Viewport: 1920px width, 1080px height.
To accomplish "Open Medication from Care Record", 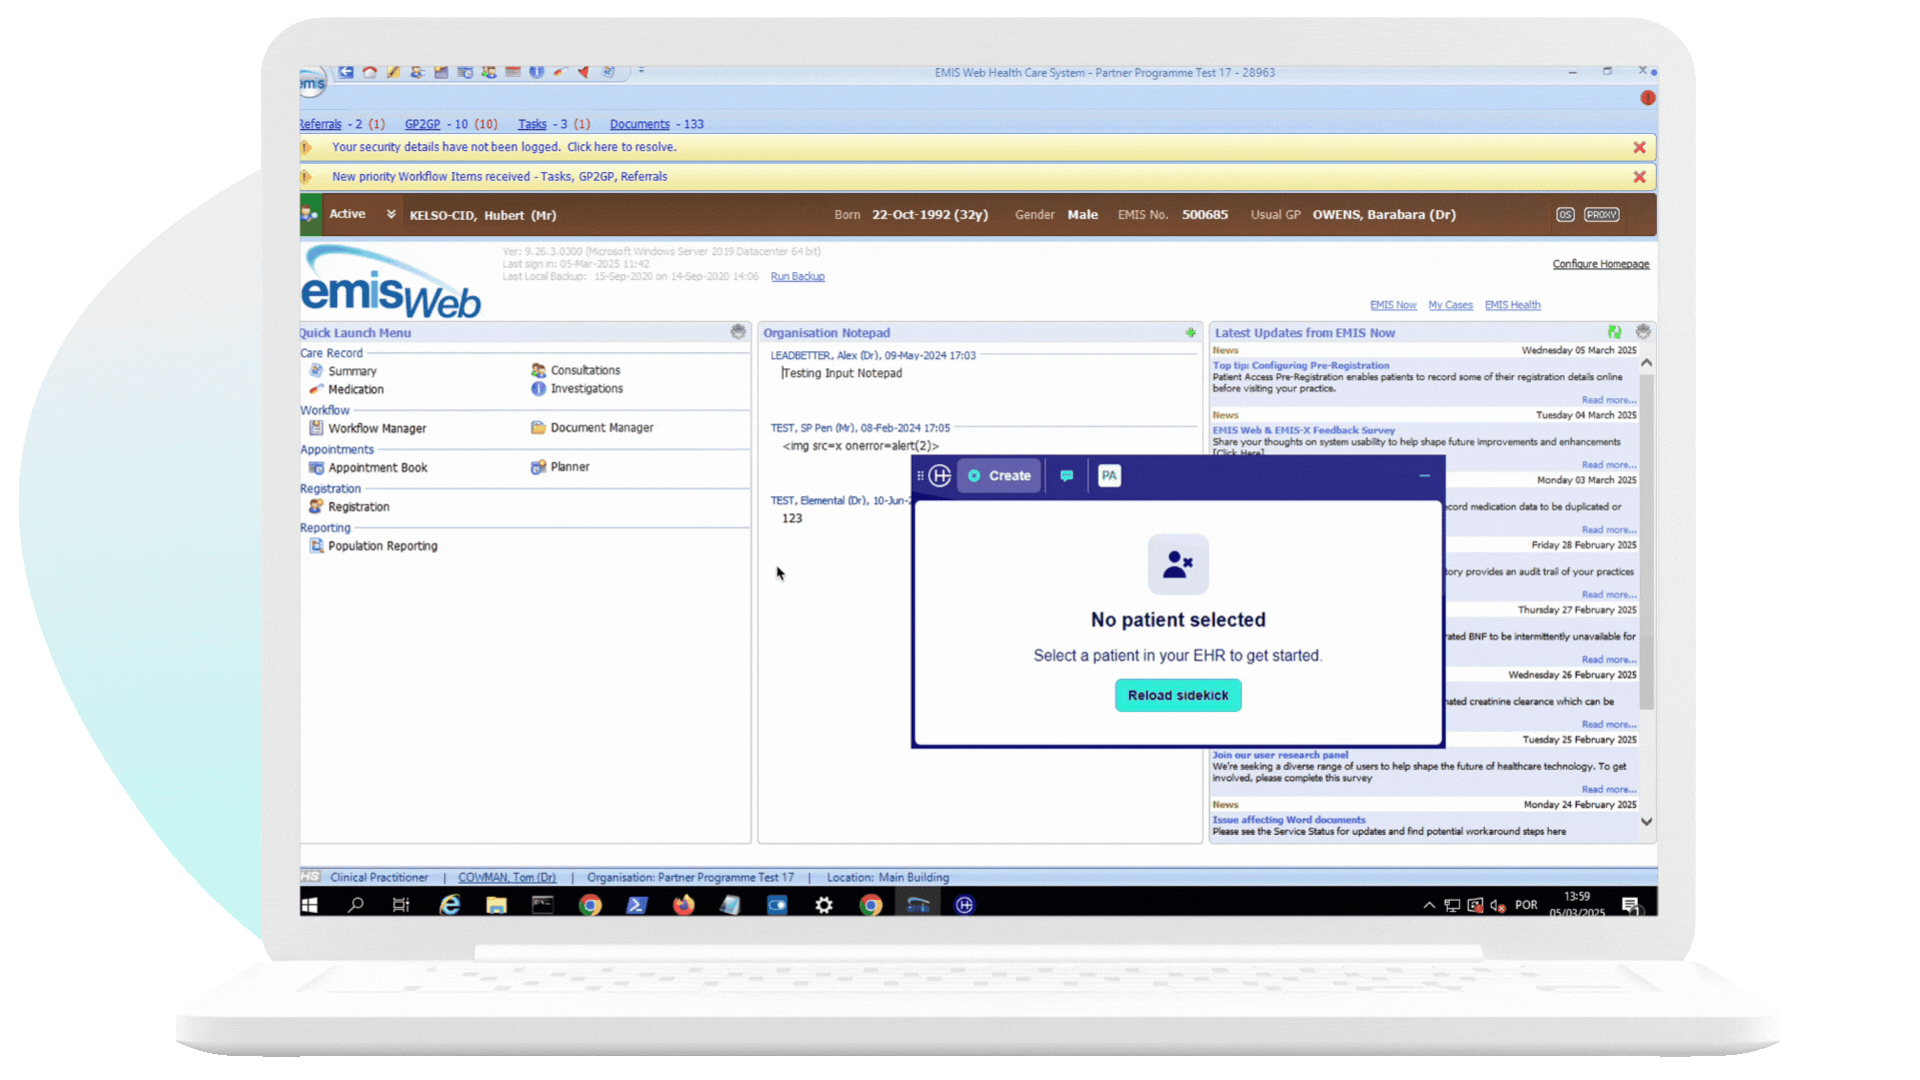I will tap(355, 390).
